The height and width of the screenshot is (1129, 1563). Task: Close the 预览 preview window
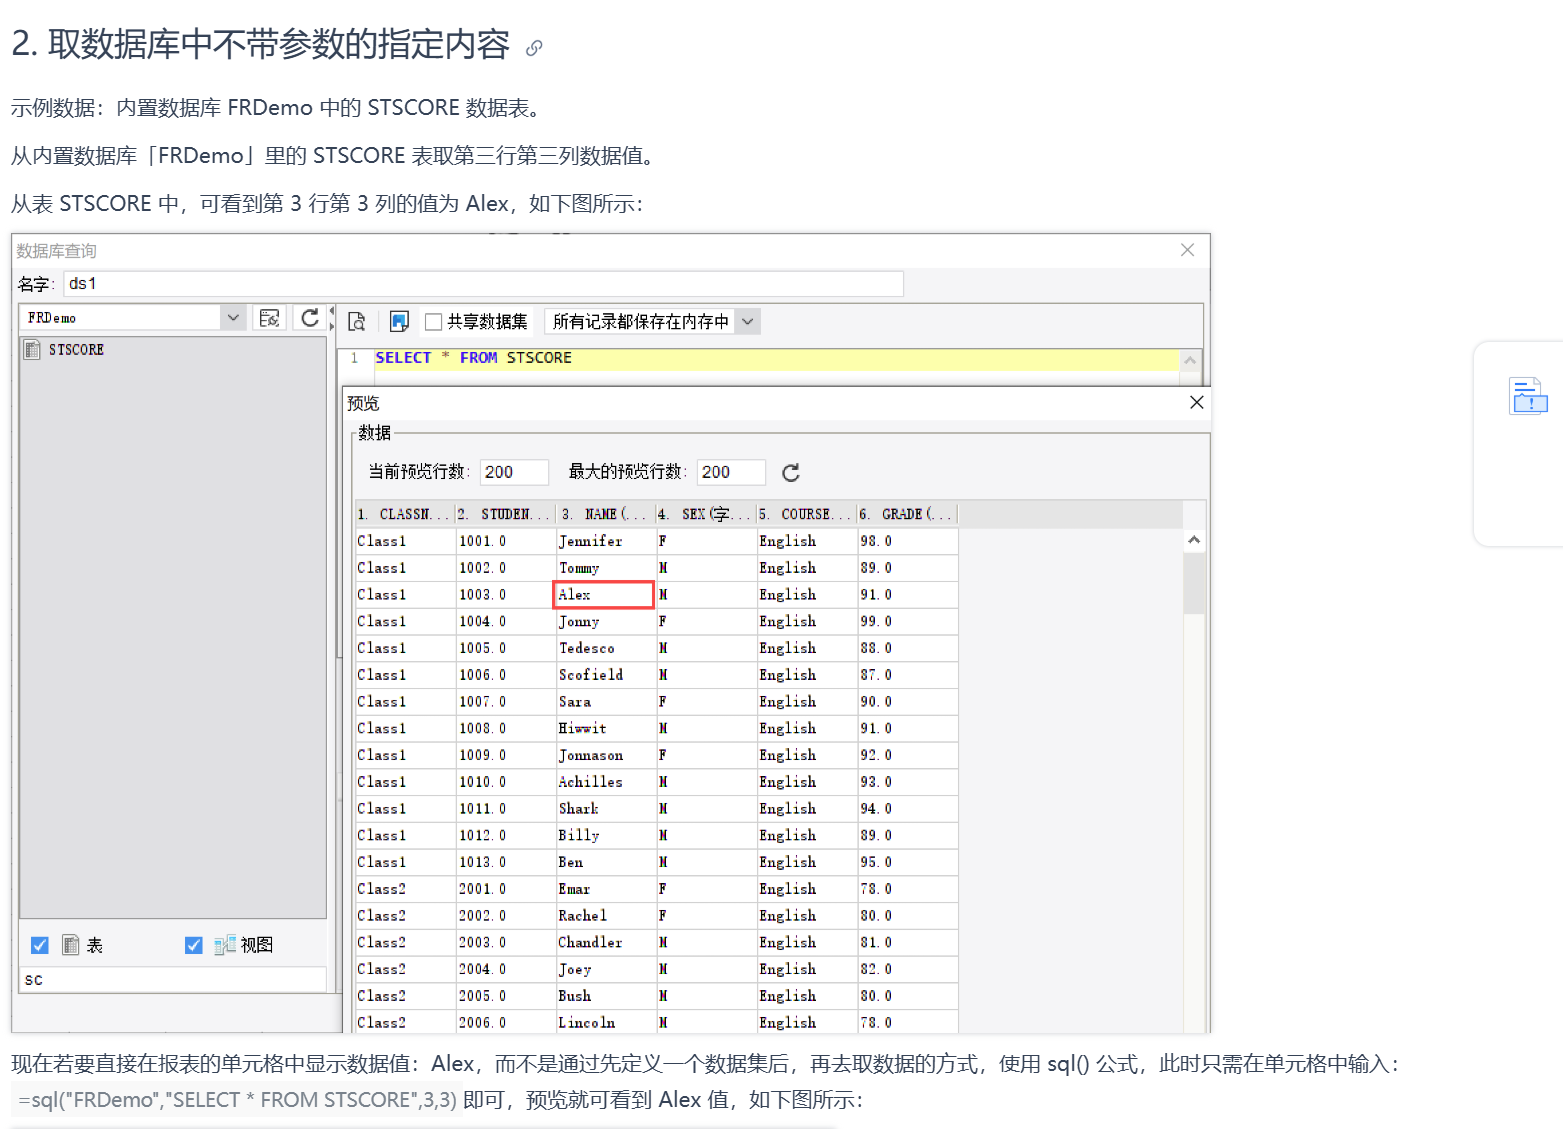[1196, 402]
